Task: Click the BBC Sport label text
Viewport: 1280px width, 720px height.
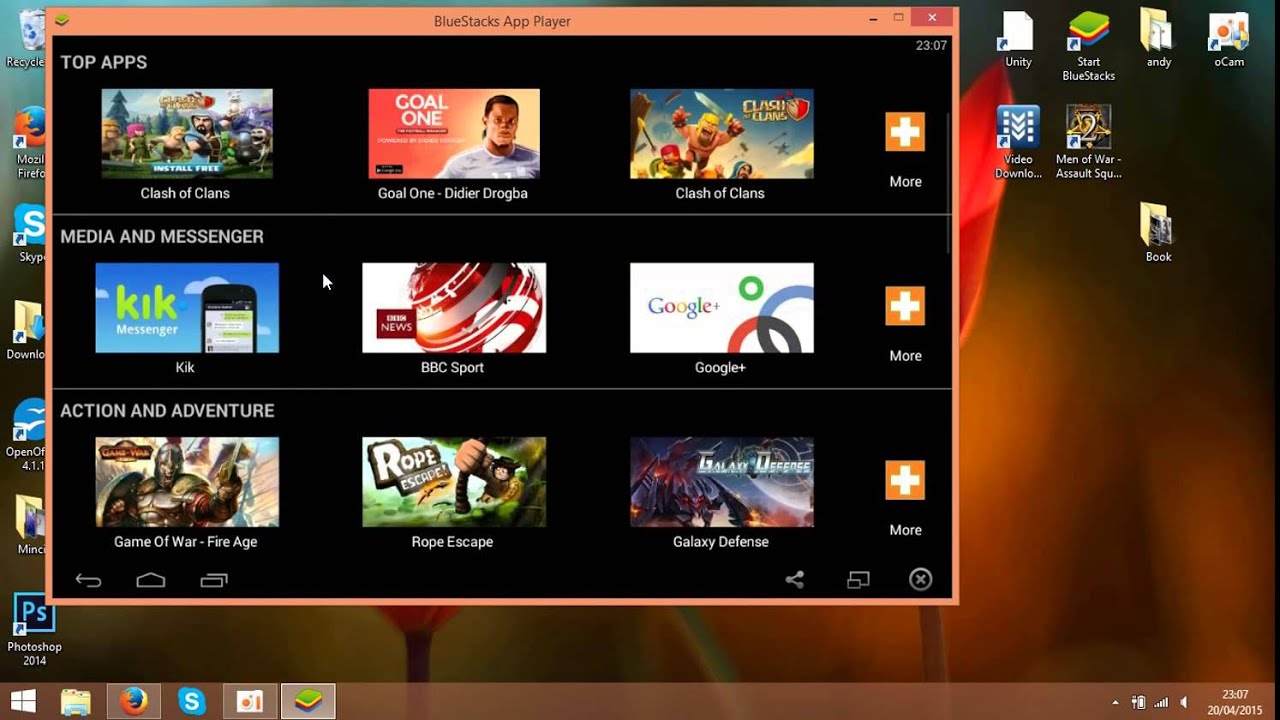Action: pyautogui.click(x=452, y=367)
